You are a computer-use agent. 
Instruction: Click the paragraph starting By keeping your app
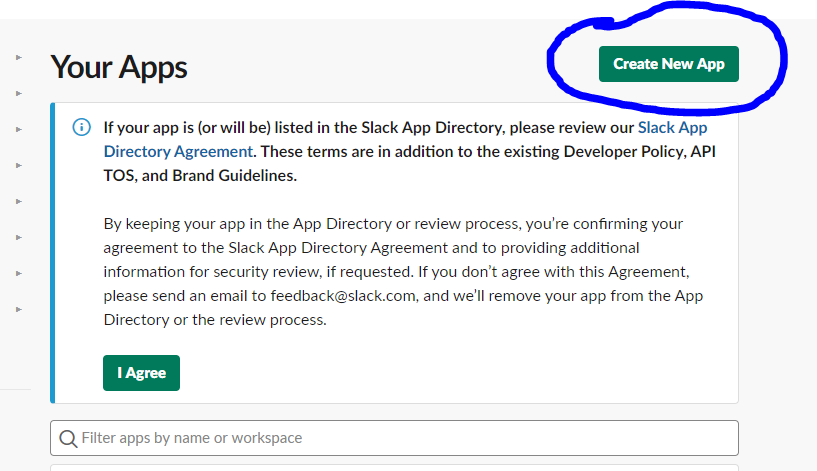[403, 271]
